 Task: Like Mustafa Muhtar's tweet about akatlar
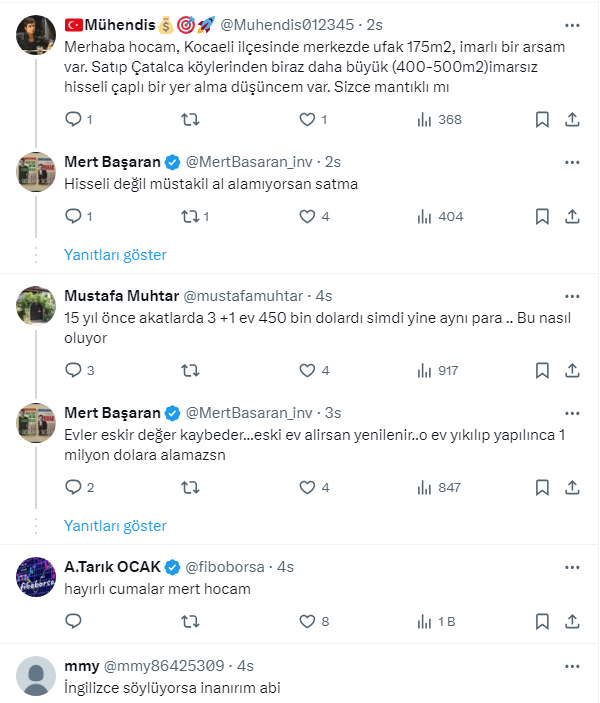click(309, 370)
